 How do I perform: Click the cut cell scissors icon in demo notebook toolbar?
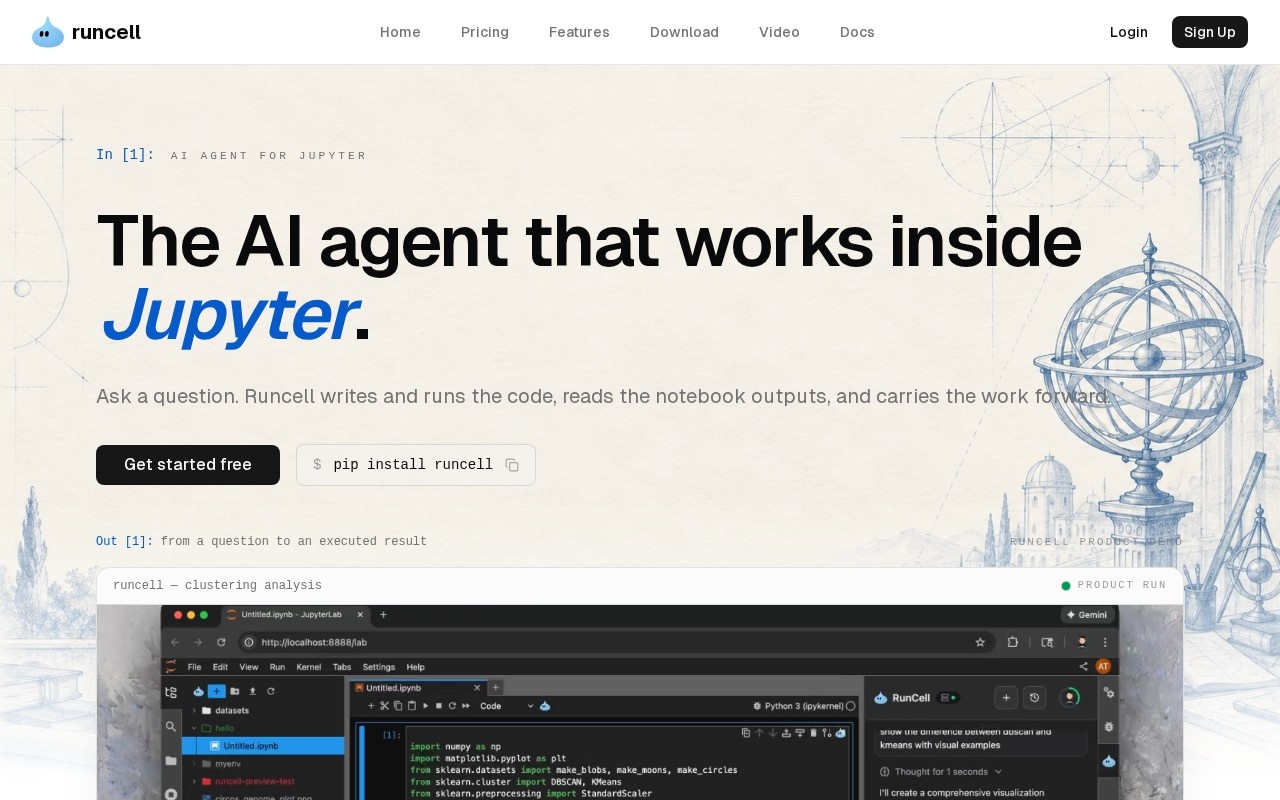384,706
